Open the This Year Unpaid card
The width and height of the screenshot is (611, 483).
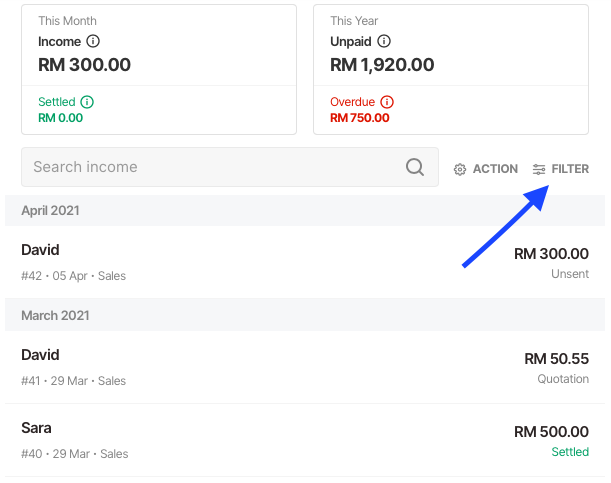(x=451, y=70)
